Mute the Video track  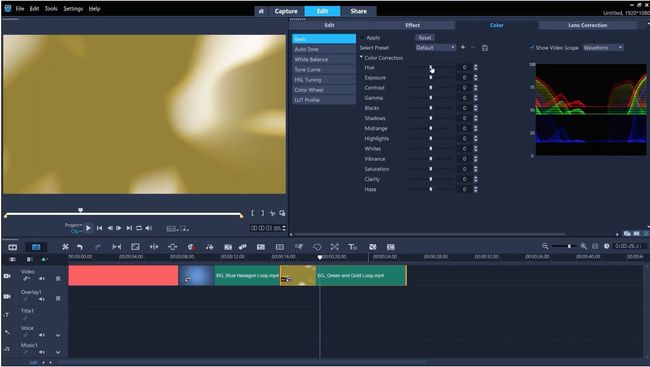(42, 279)
